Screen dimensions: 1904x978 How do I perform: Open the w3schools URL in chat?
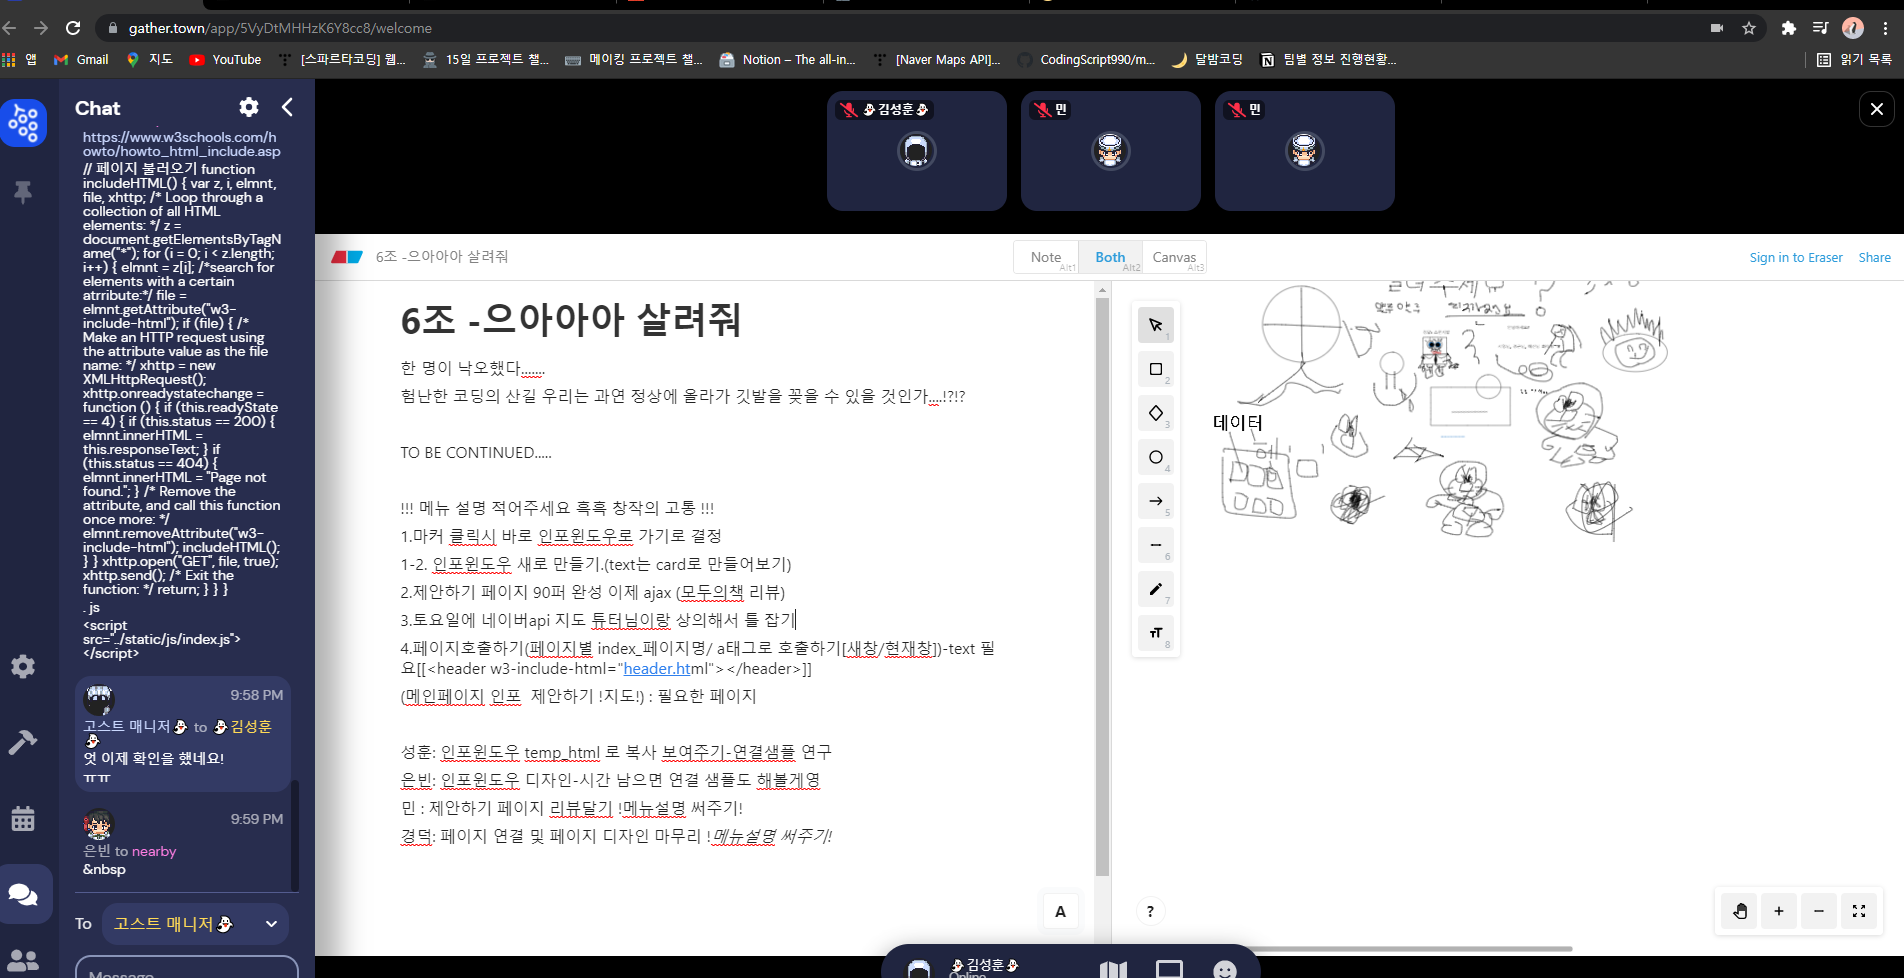click(x=181, y=144)
